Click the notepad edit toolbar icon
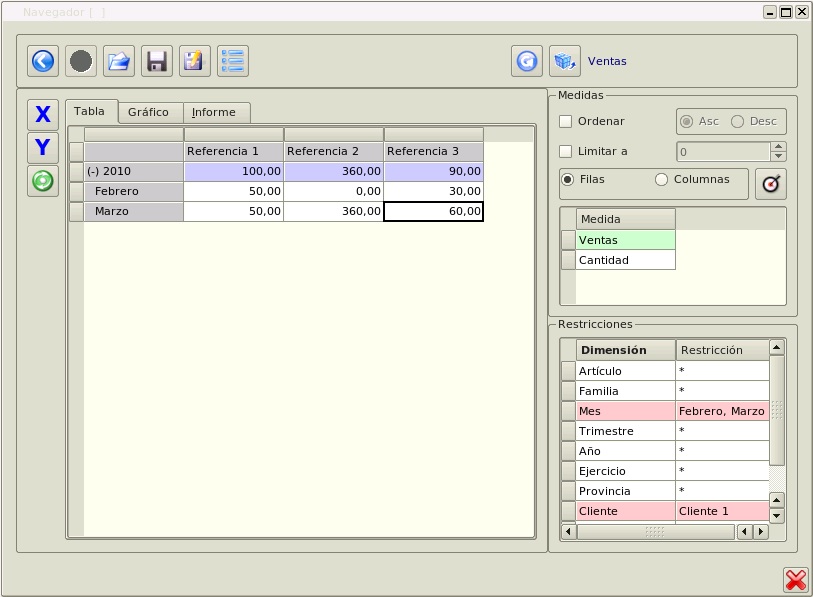This screenshot has width=813, height=597. click(x=194, y=61)
